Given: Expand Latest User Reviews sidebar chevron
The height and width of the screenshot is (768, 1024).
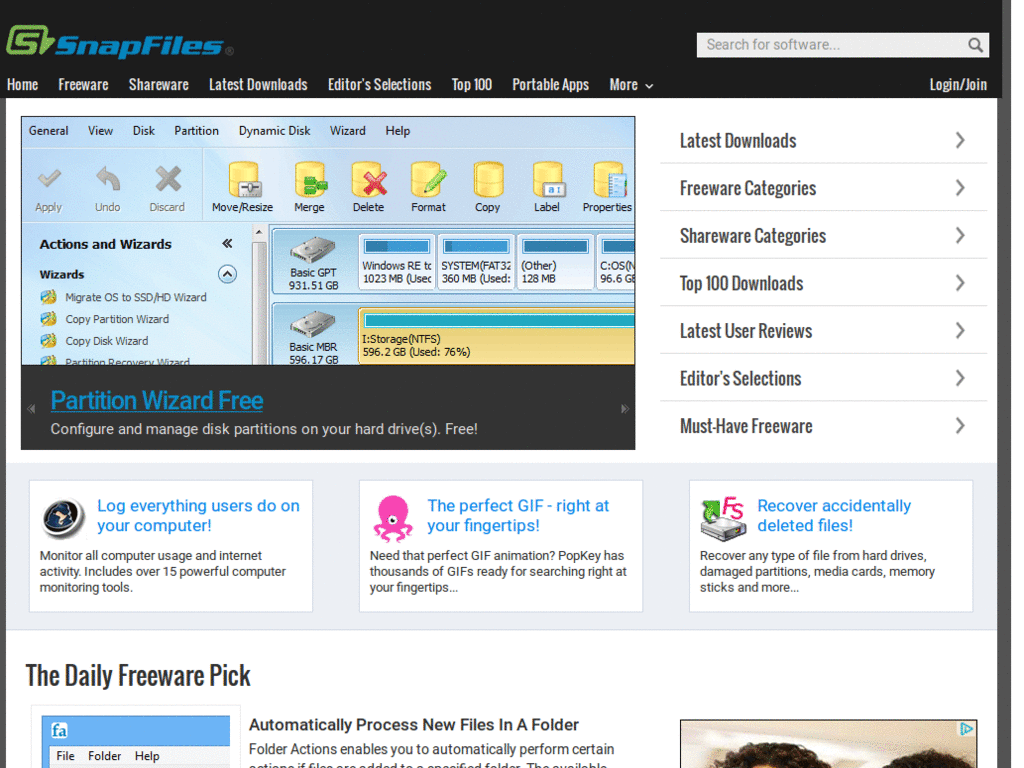Looking at the screenshot, I should (x=960, y=331).
